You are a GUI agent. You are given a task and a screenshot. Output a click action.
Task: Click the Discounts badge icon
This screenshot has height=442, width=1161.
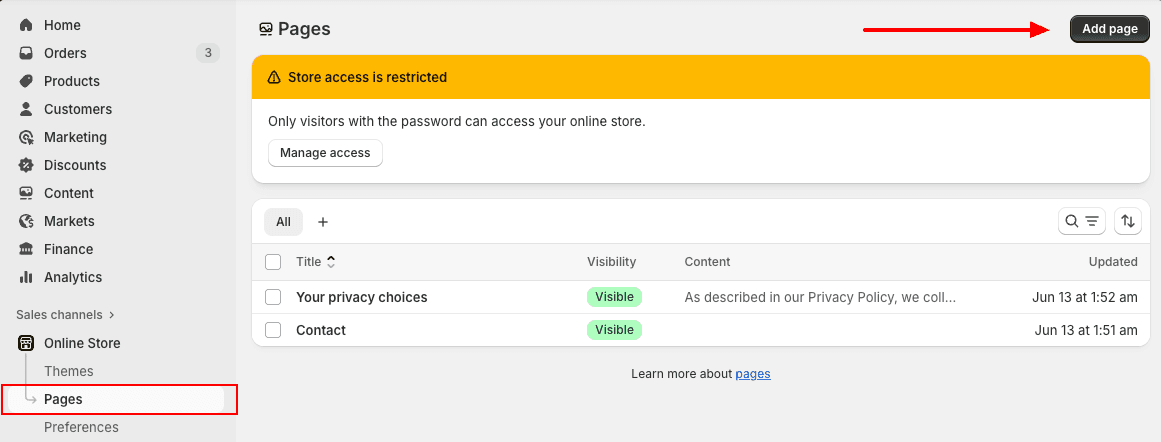point(26,165)
